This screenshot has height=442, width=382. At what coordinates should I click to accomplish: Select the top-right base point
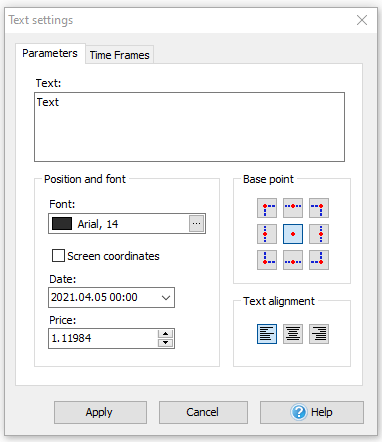pyautogui.click(x=319, y=208)
